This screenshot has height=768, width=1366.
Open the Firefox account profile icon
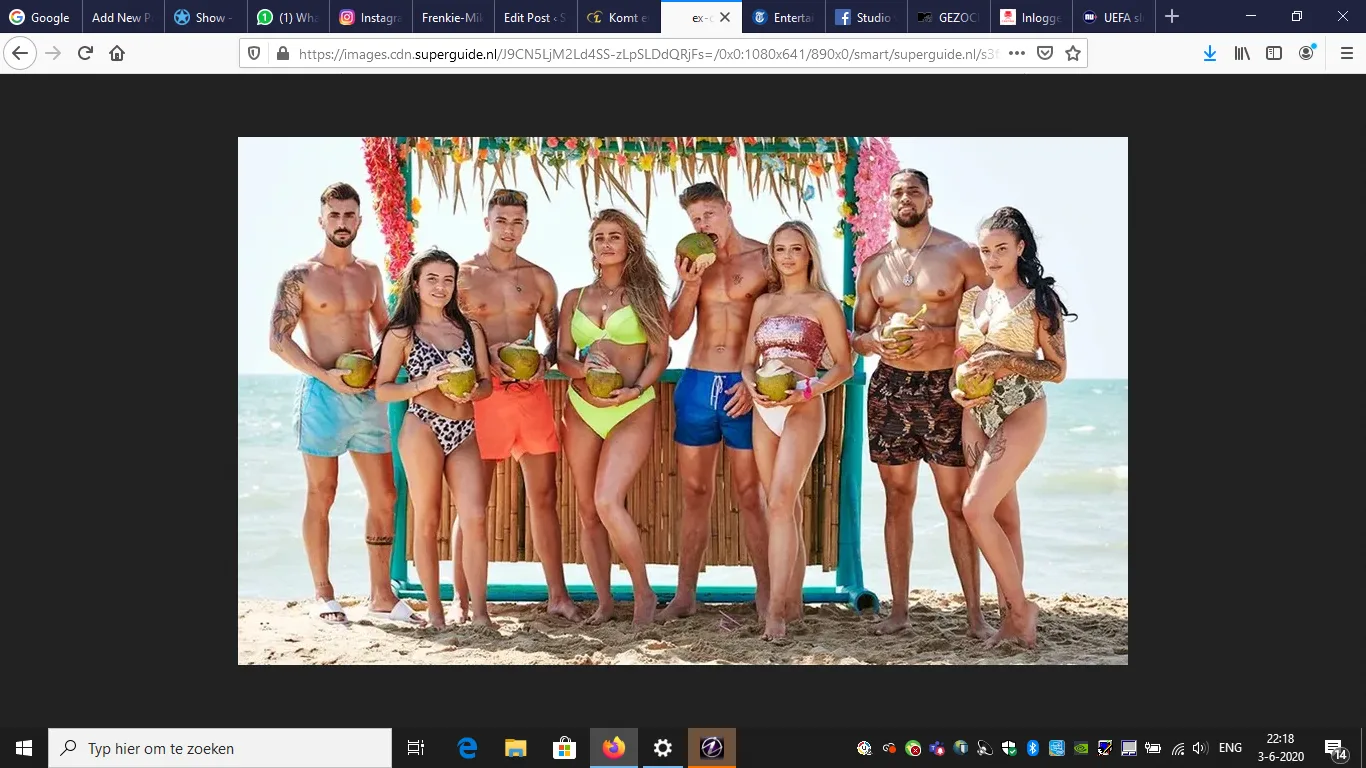(1306, 52)
